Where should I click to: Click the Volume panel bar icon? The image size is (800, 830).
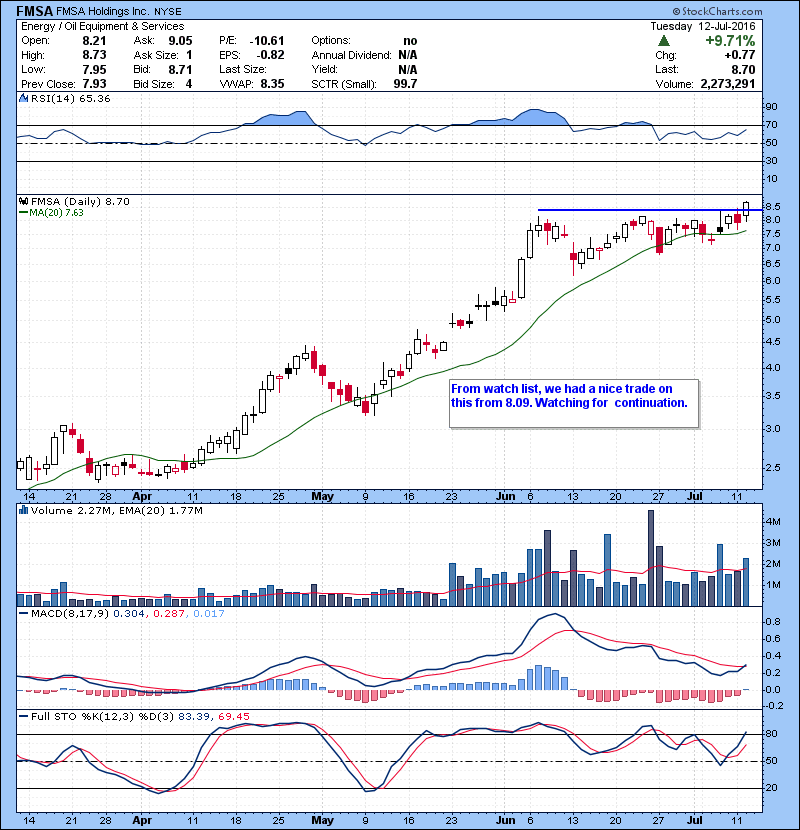(x=23, y=510)
